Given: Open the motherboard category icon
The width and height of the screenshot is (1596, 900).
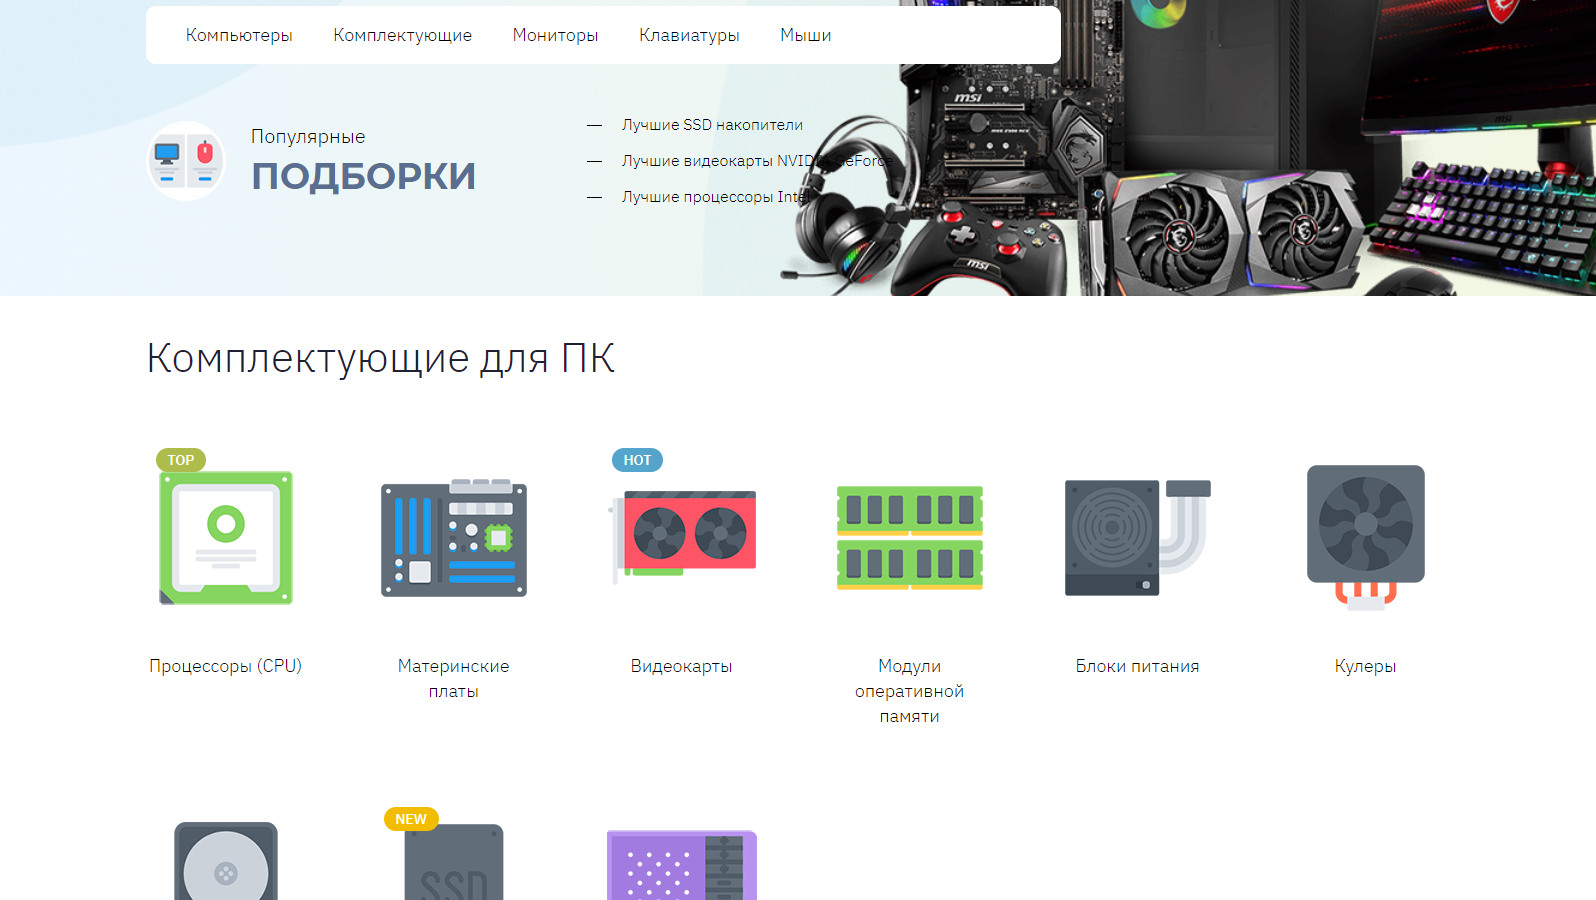Looking at the screenshot, I should pyautogui.click(x=454, y=538).
